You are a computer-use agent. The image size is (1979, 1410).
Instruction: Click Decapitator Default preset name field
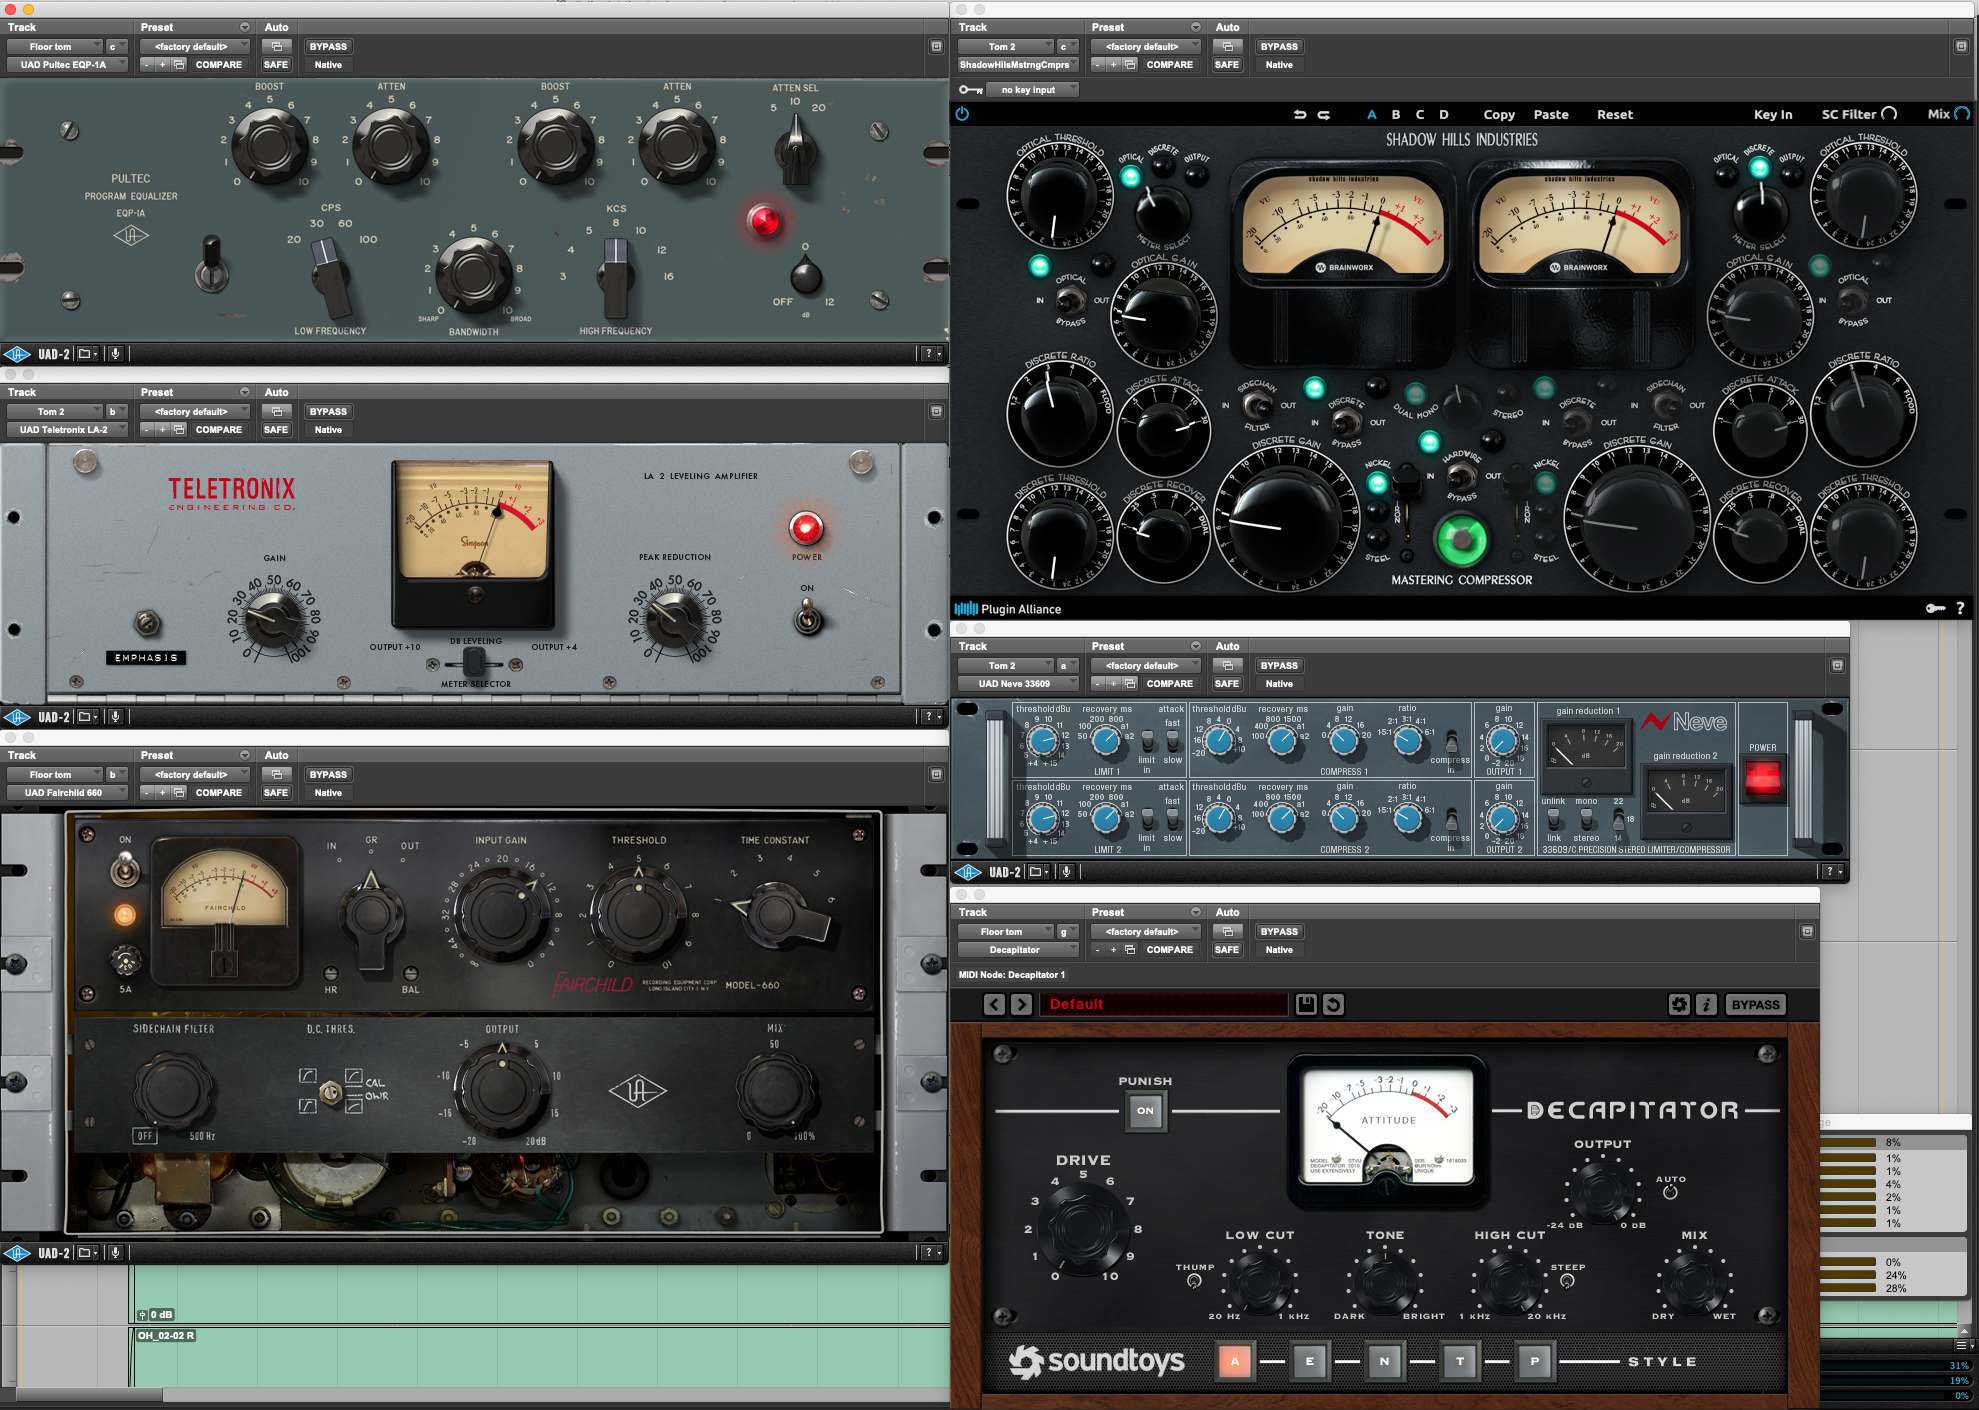(1165, 1004)
